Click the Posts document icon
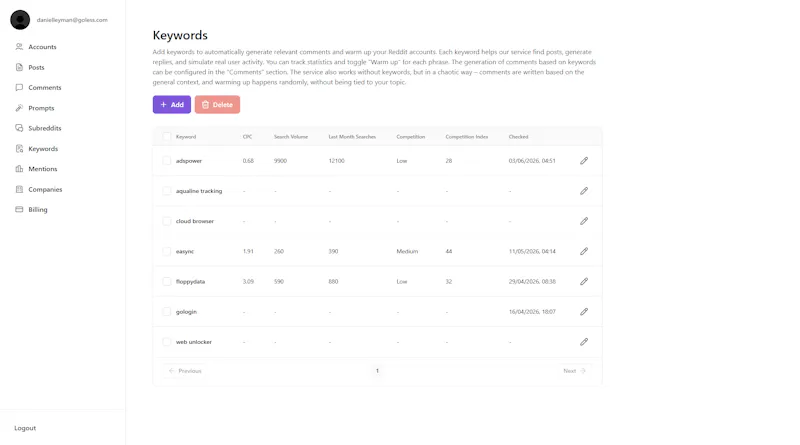 19,67
